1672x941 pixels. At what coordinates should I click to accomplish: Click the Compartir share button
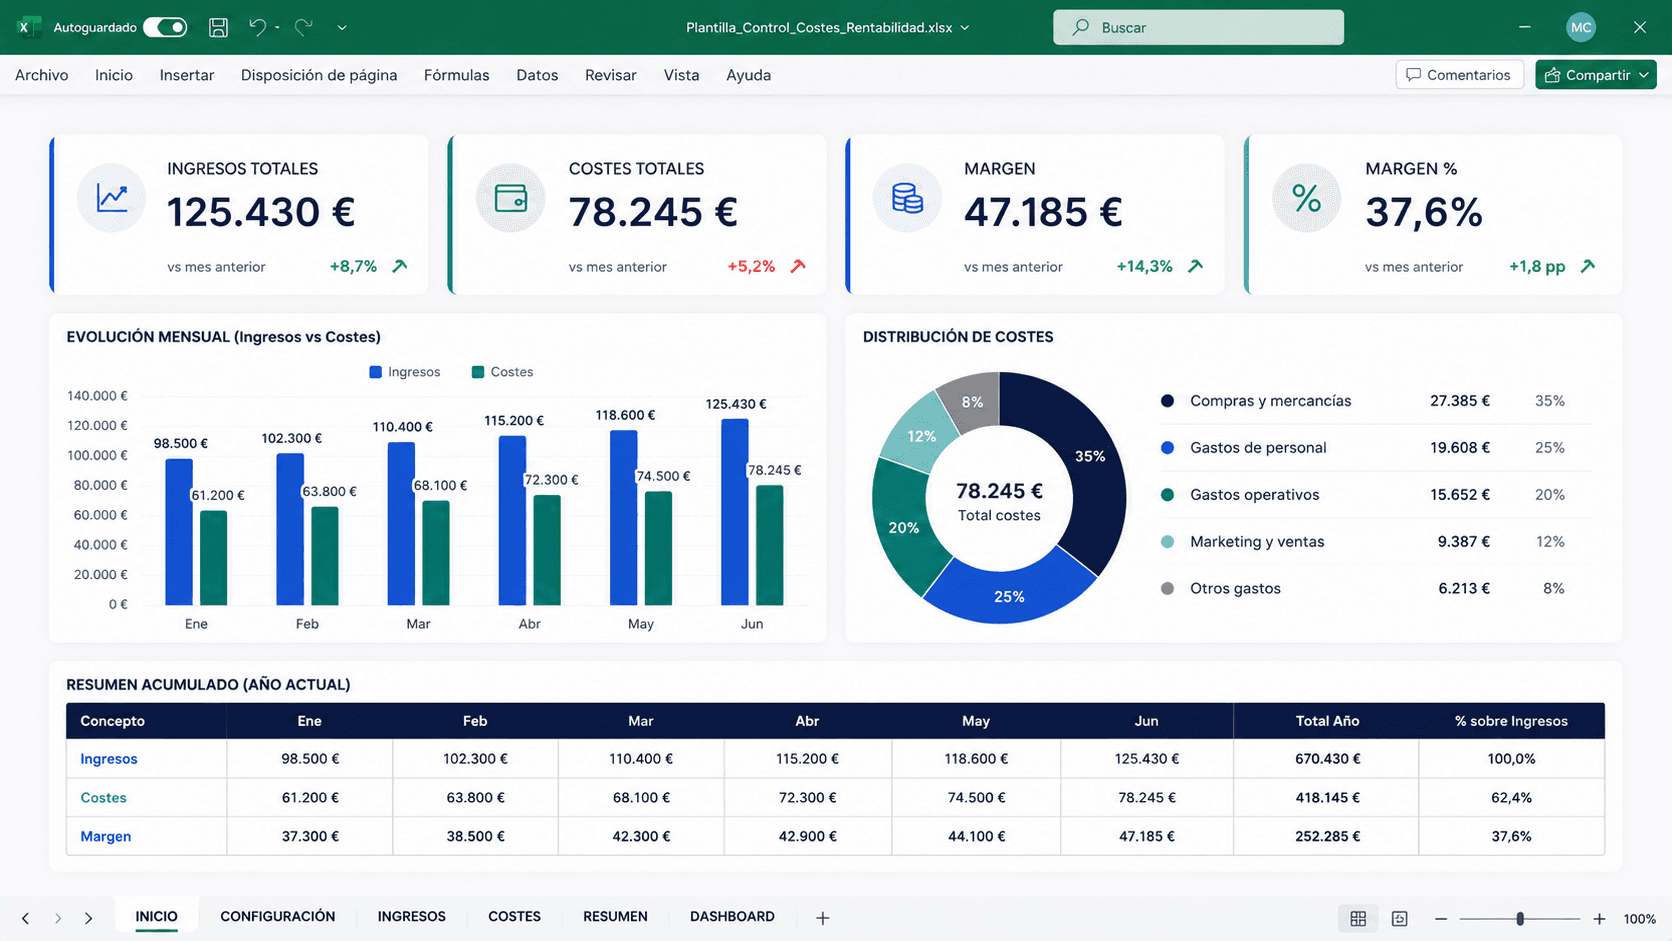tap(1596, 75)
